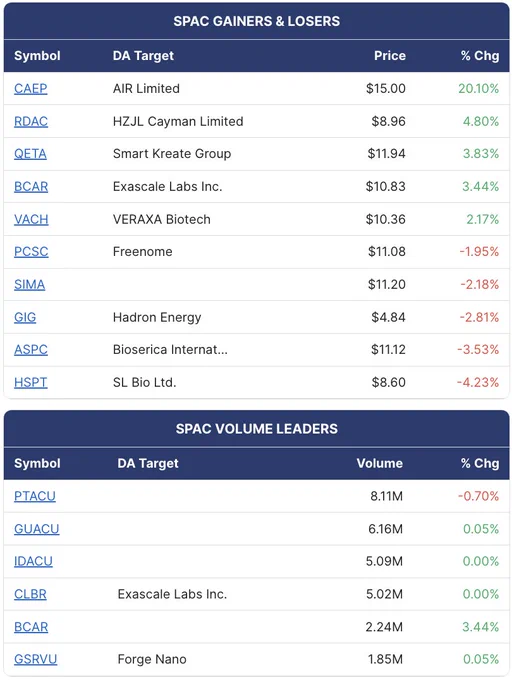Viewport: 512px width, 680px height.
Task: Open the GIG ticker link
Action: [25, 317]
